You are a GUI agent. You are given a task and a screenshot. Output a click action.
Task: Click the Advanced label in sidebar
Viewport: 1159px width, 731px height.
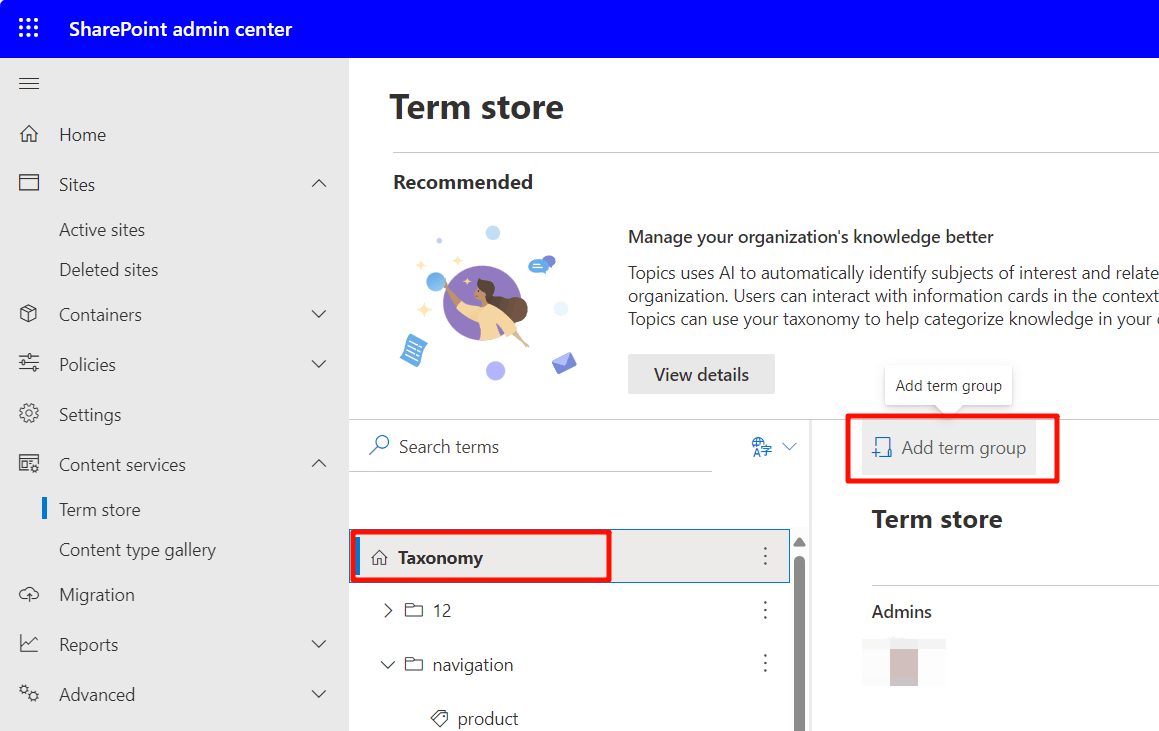[x=97, y=695]
